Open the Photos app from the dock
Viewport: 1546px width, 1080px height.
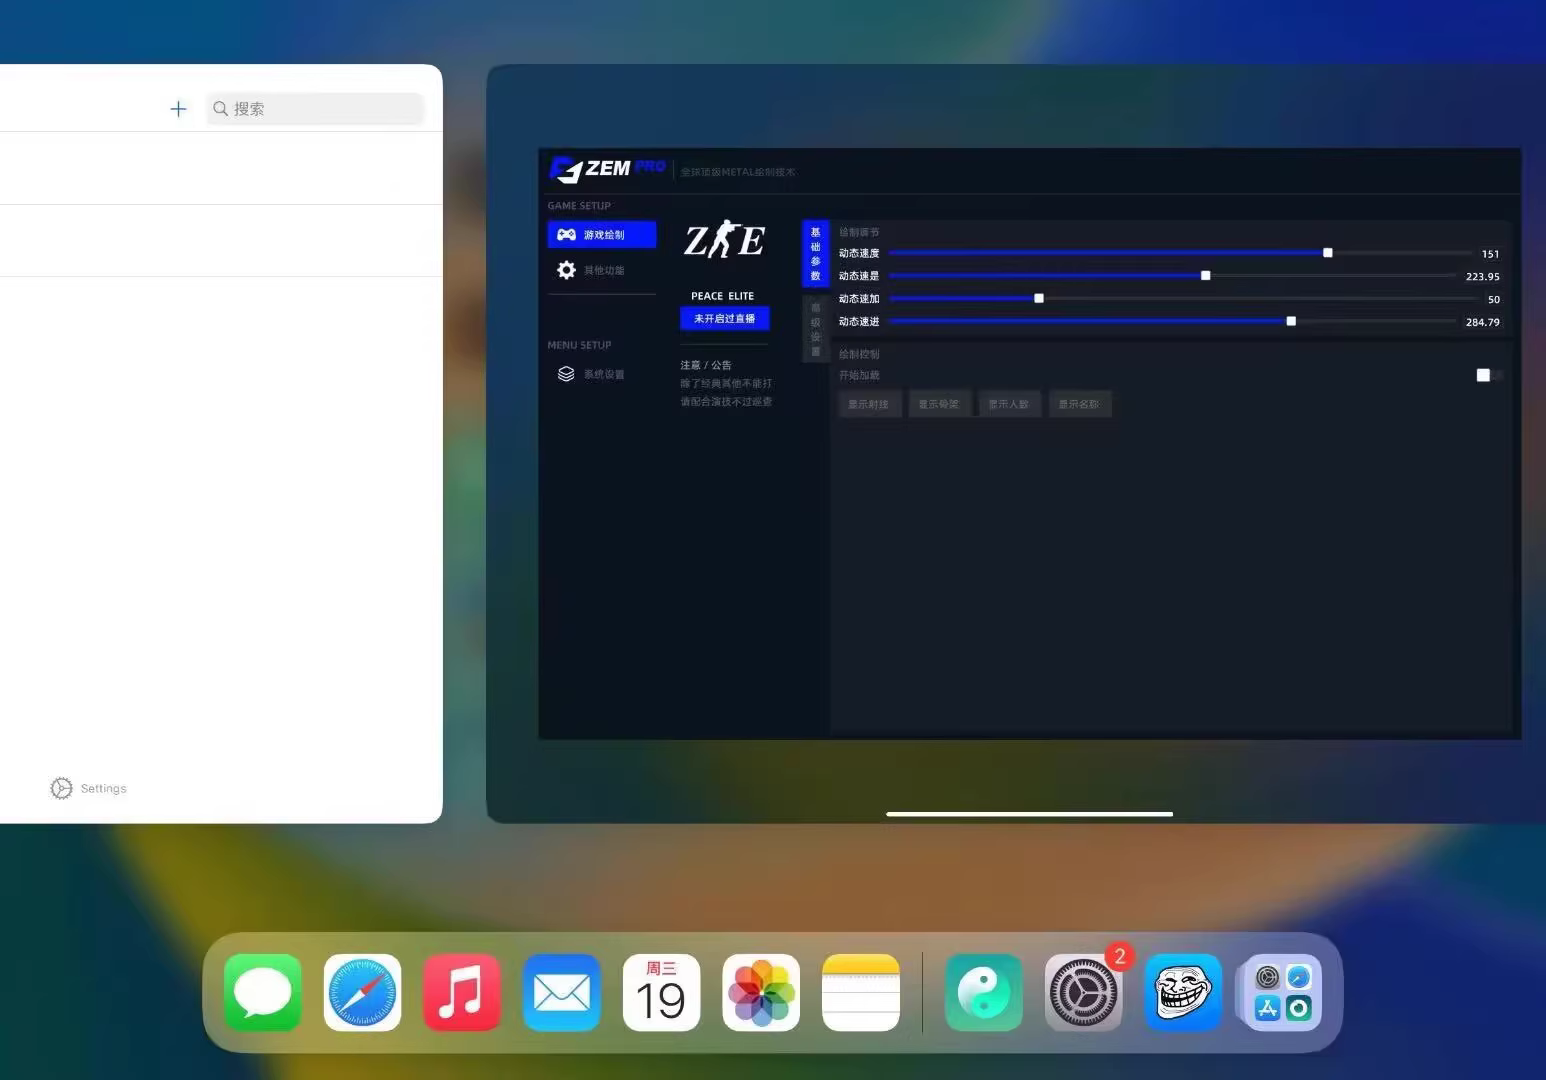point(761,993)
